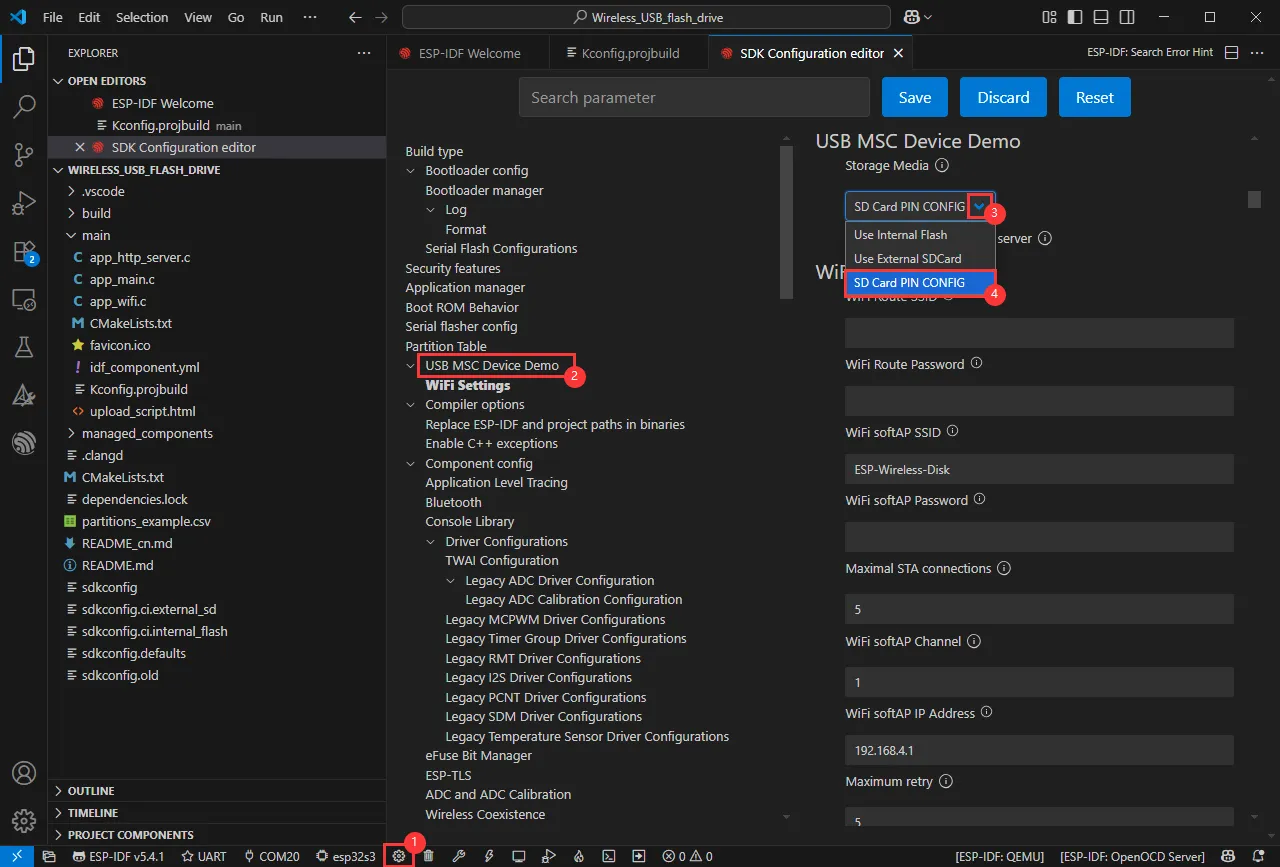Toggle the primary side bar layout
1280x867 pixels.
pyautogui.click(x=1075, y=17)
